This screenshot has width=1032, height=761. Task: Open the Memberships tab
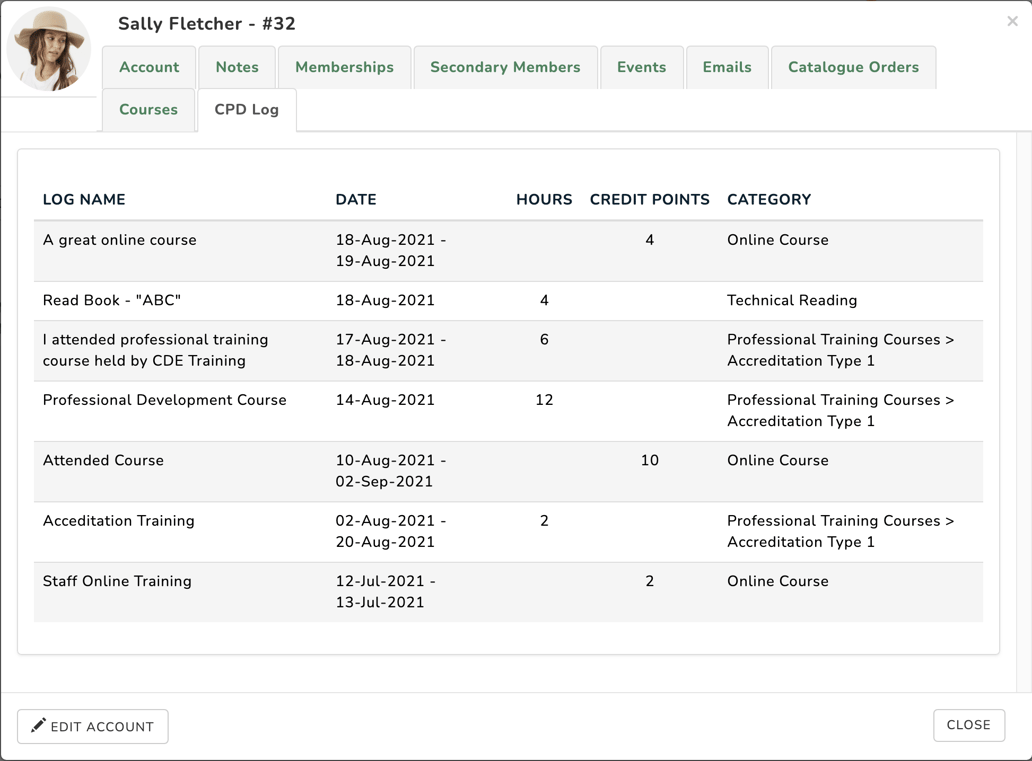point(344,67)
